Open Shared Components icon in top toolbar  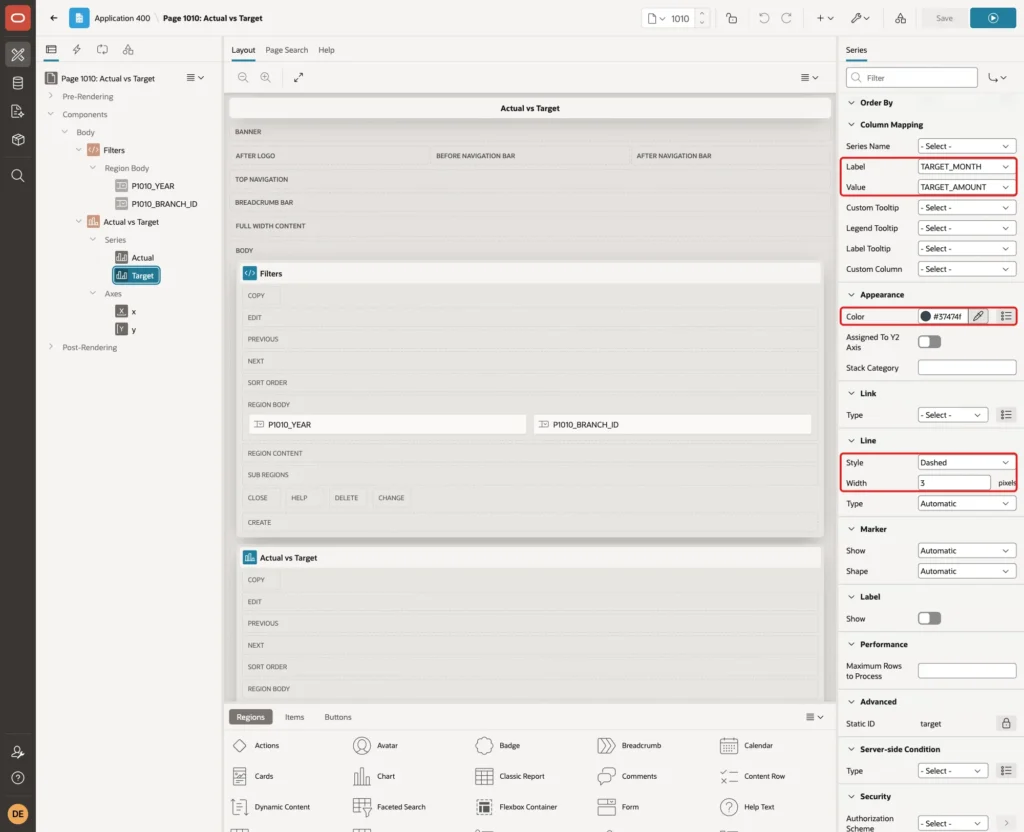[900, 18]
